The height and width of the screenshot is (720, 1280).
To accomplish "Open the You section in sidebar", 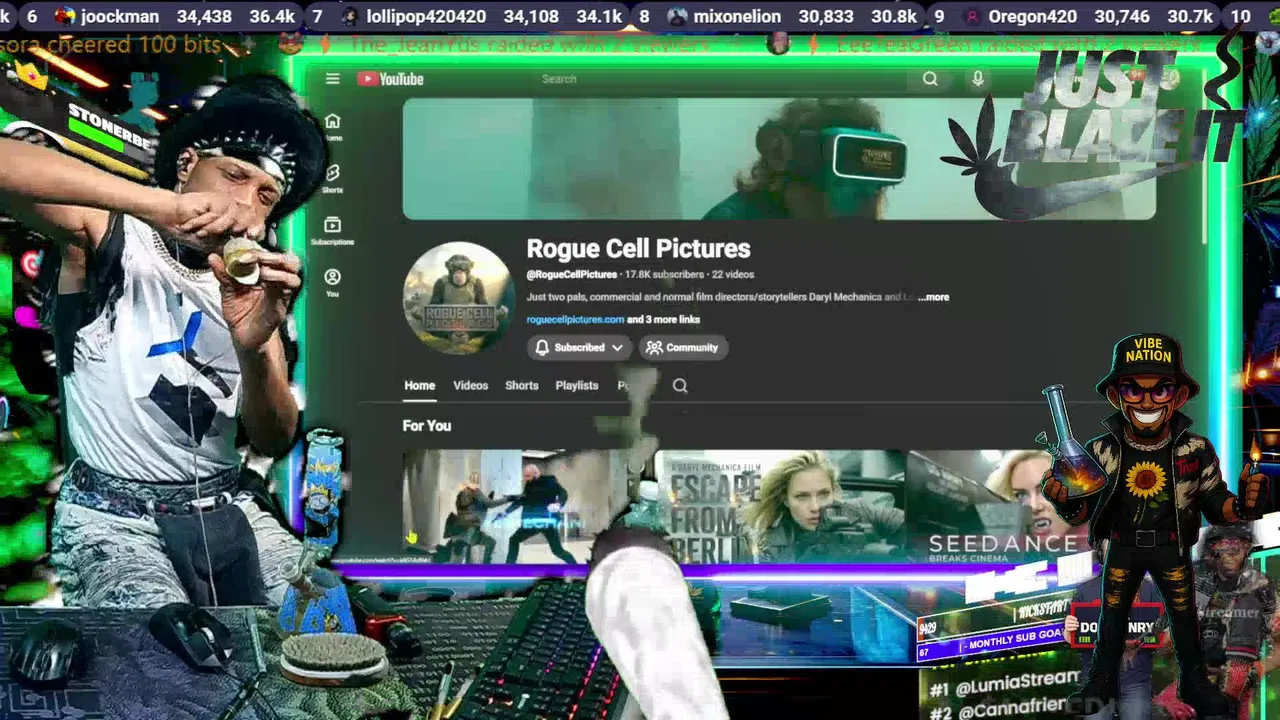I will pyautogui.click(x=332, y=283).
